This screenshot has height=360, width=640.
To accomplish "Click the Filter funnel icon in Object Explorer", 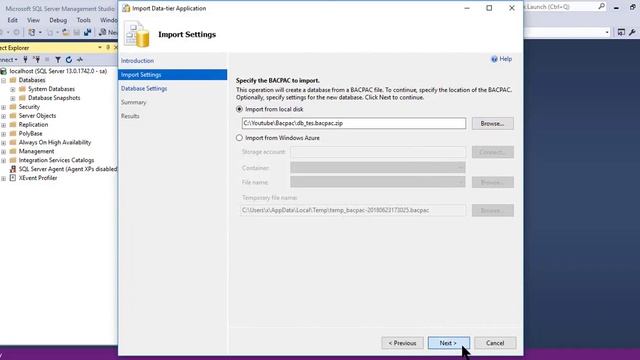I will tap(58, 60).
